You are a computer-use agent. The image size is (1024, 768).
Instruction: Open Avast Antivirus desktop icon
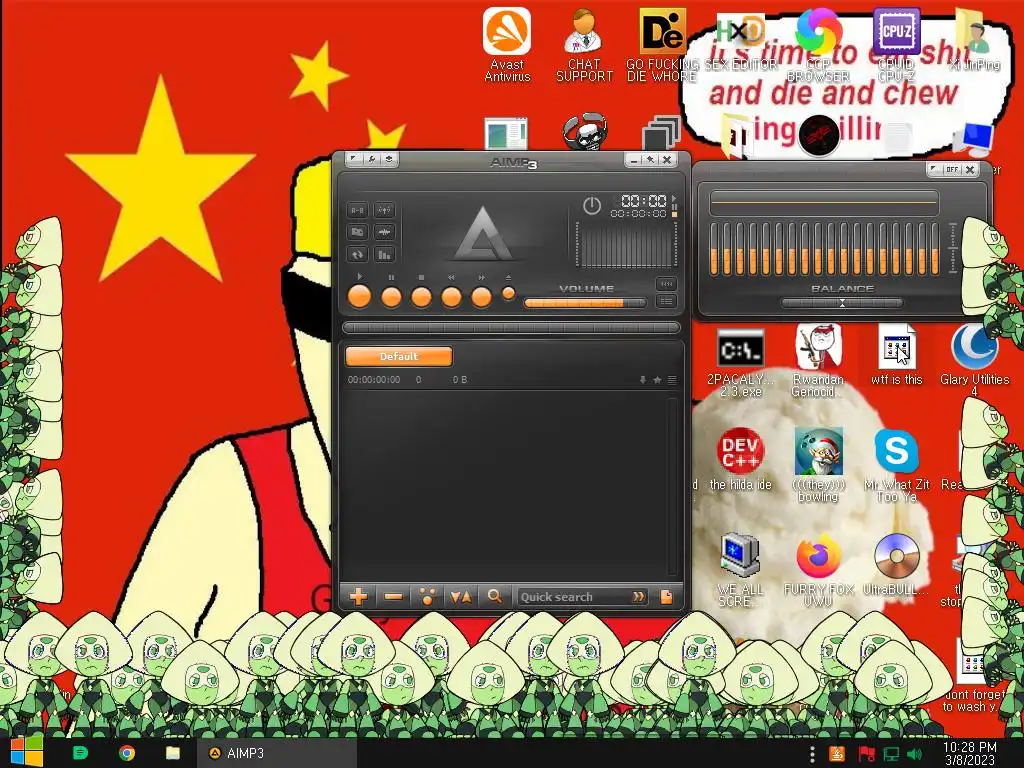507,45
